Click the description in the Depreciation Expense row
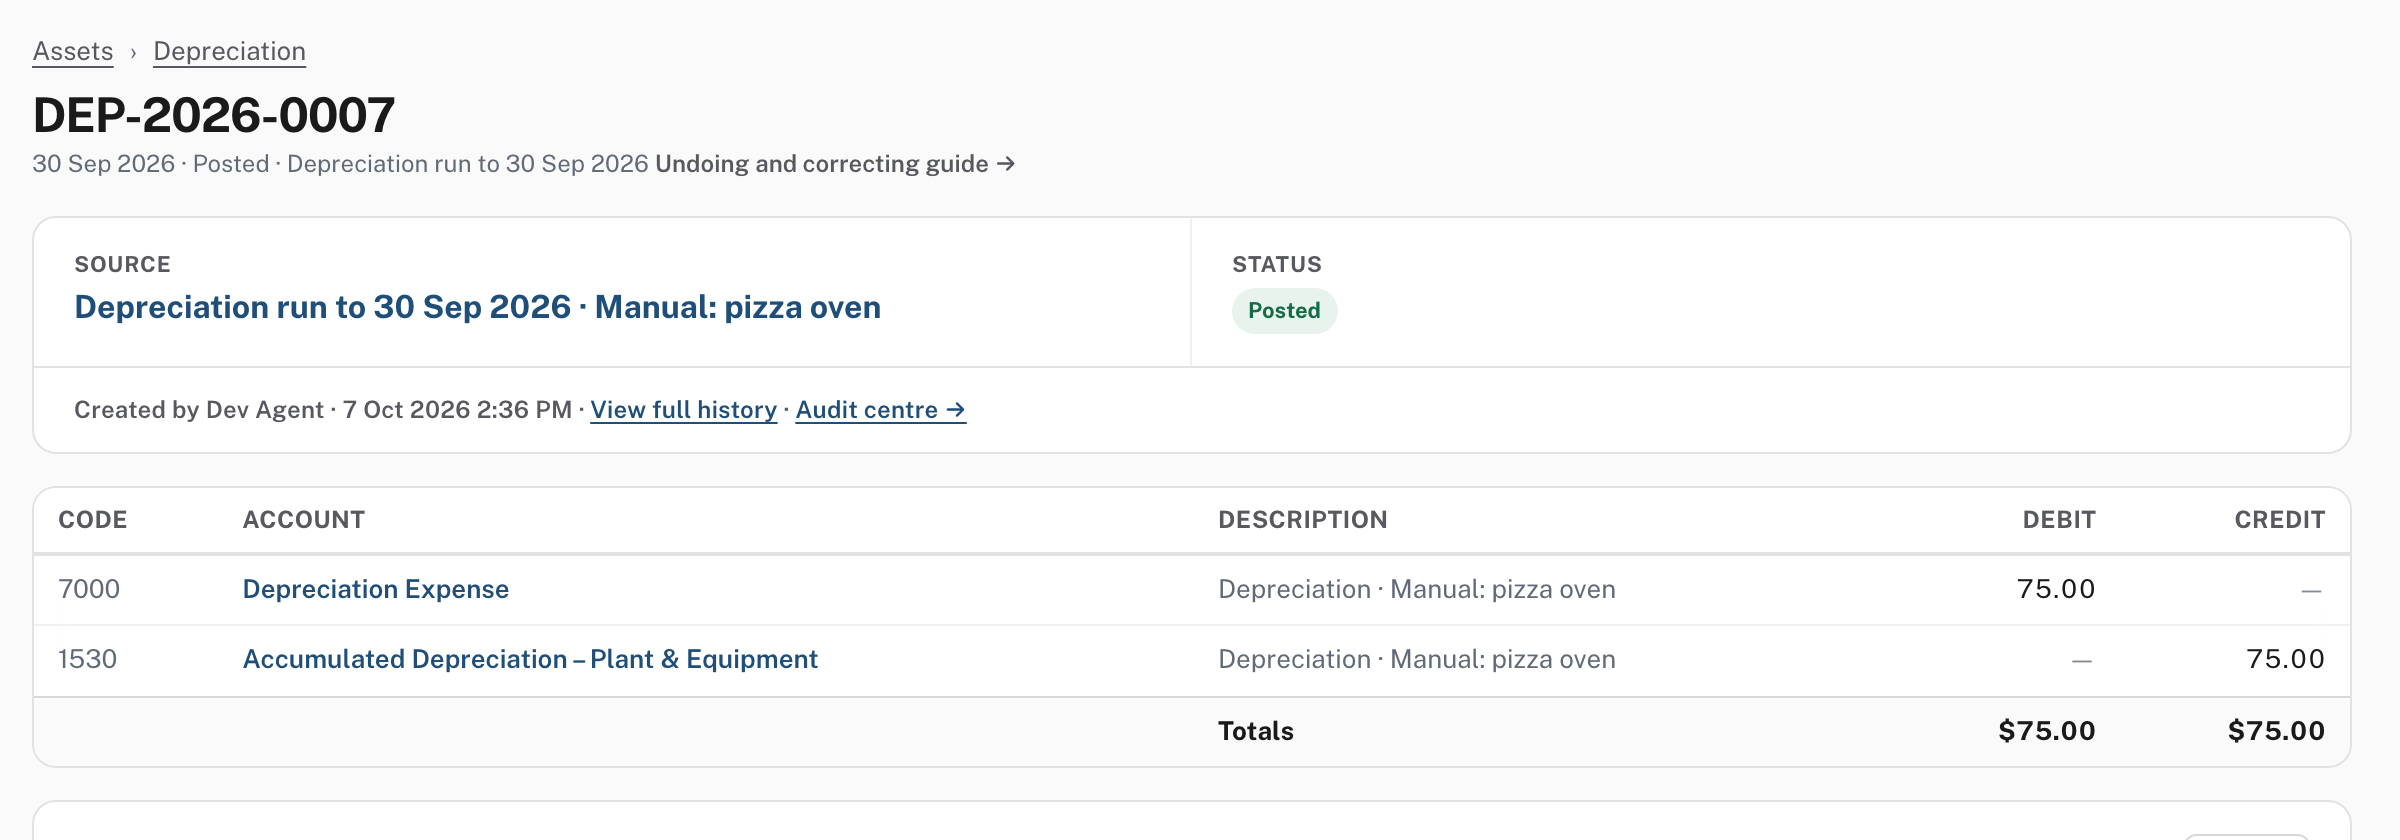The image size is (2400, 840). [1417, 589]
